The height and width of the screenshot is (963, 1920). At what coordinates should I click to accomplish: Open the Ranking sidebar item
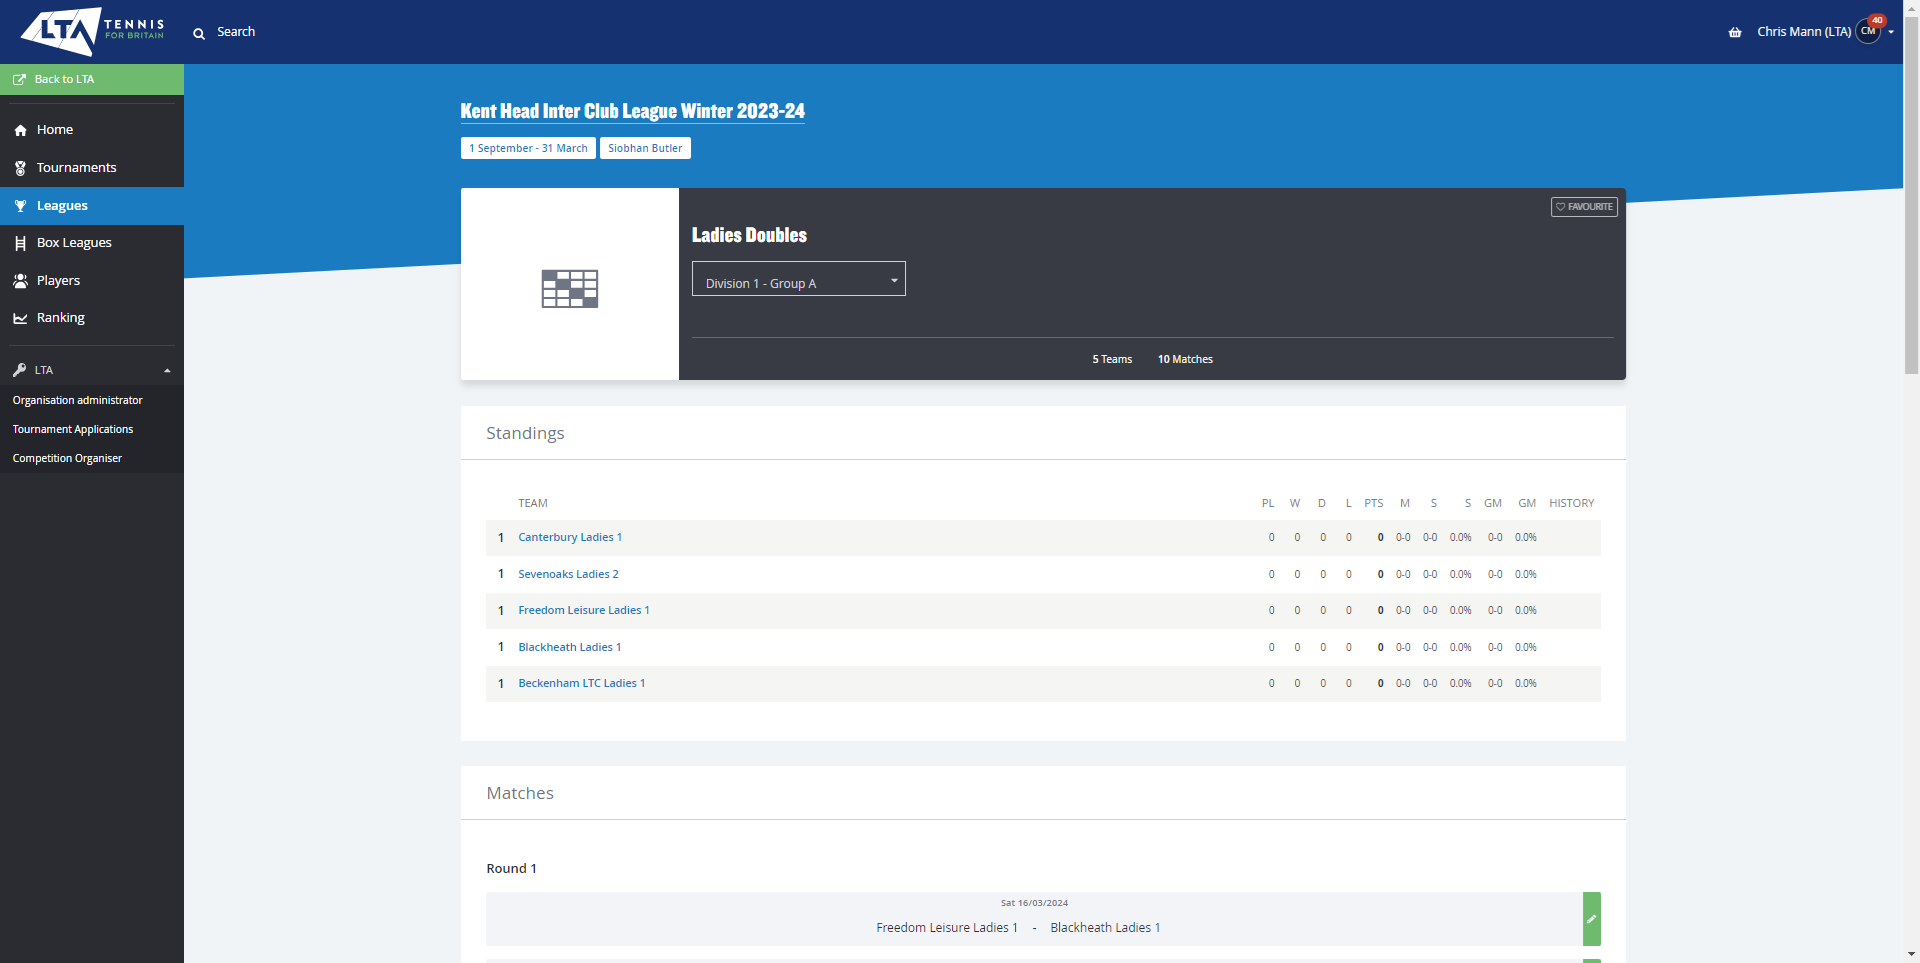click(60, 318)
